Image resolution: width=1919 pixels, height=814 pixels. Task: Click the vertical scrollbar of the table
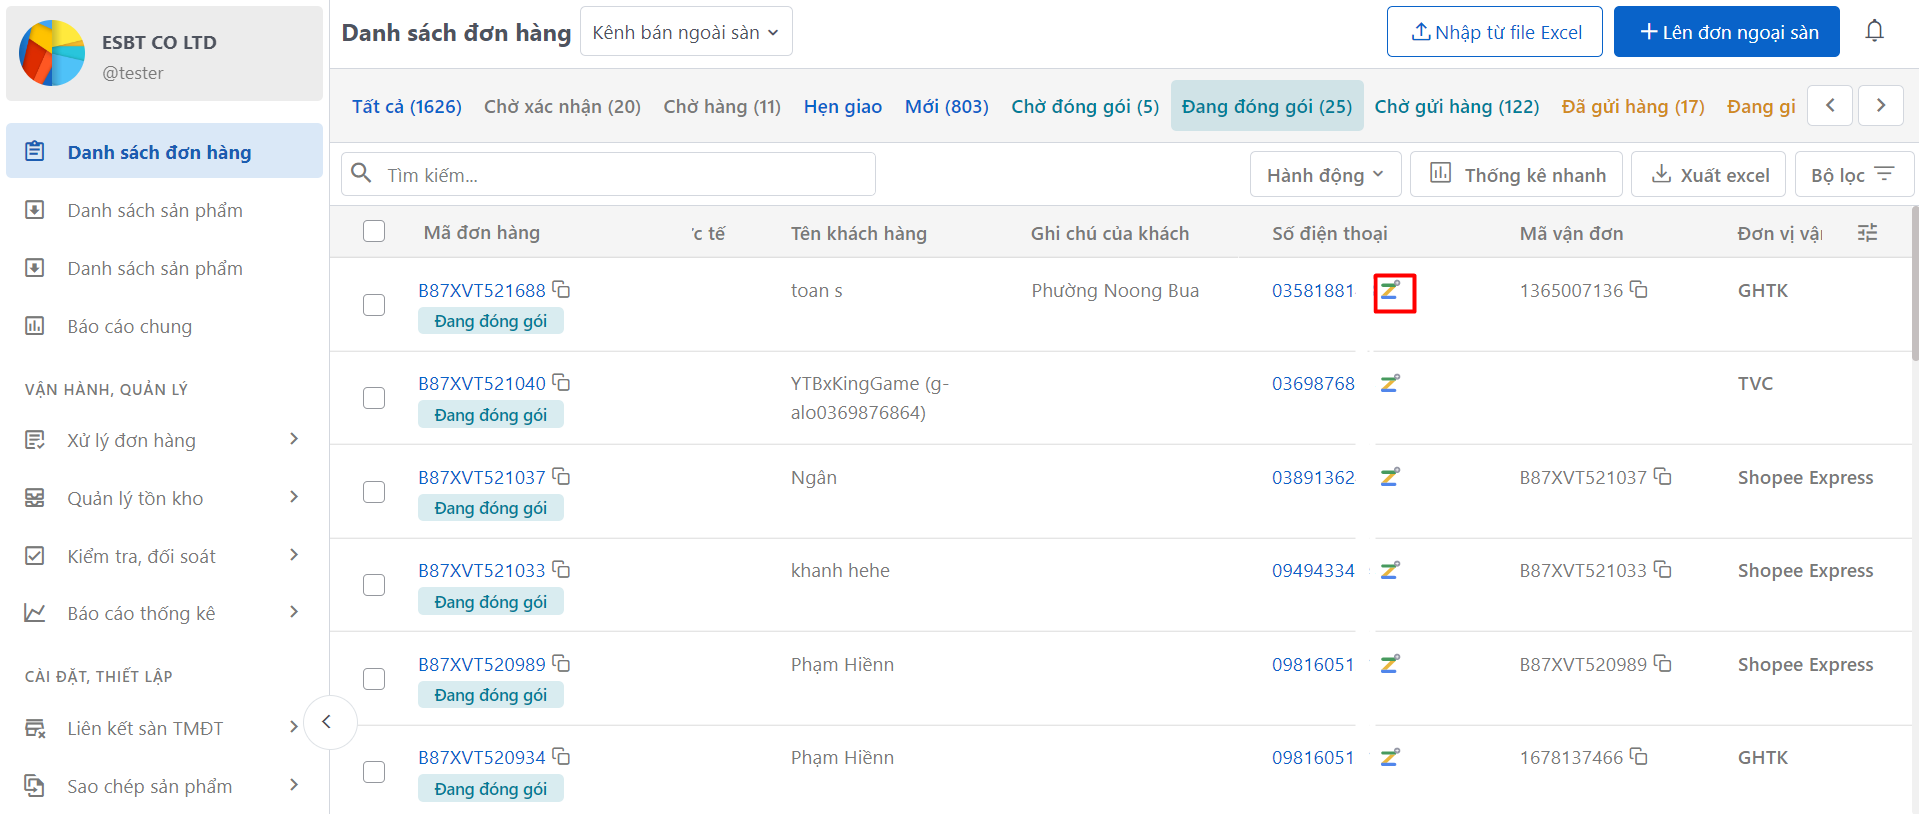point(1914,283)
